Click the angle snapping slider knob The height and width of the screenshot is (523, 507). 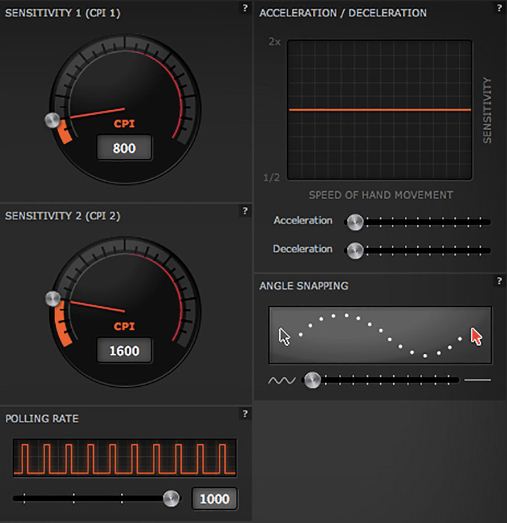pyautogui.click(x=313, y=380)
